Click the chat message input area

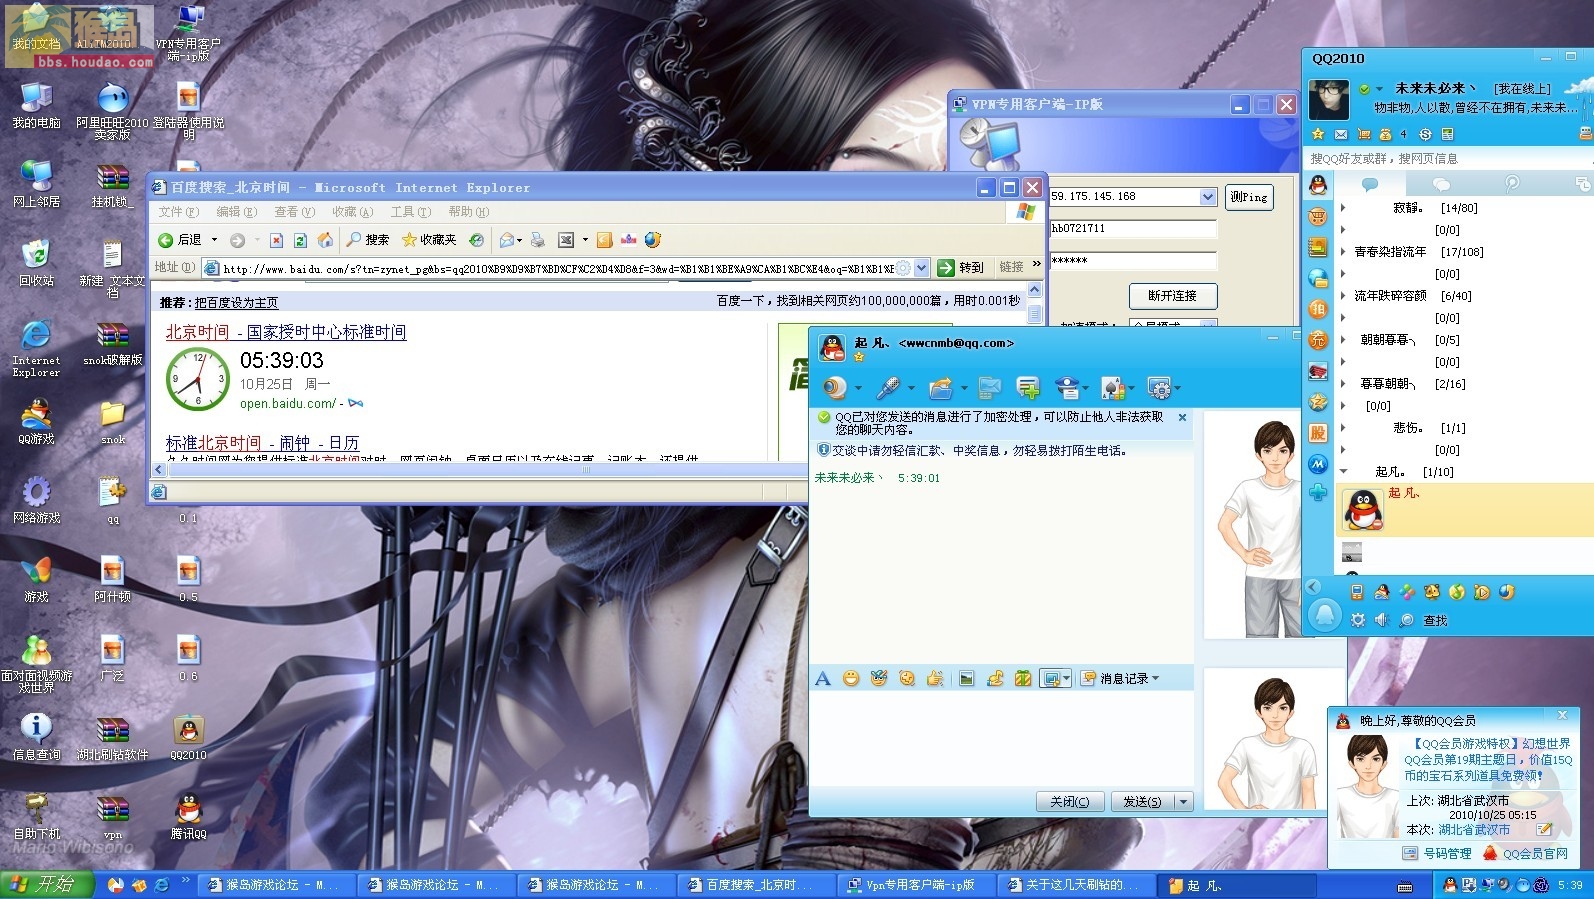1001,738
